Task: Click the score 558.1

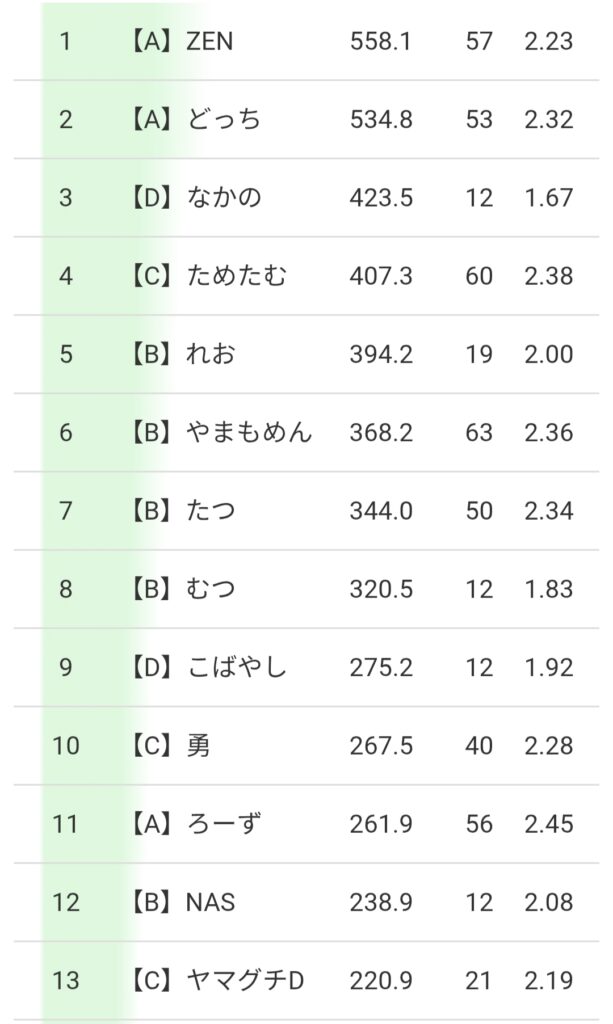Action: tap(381, 42)
